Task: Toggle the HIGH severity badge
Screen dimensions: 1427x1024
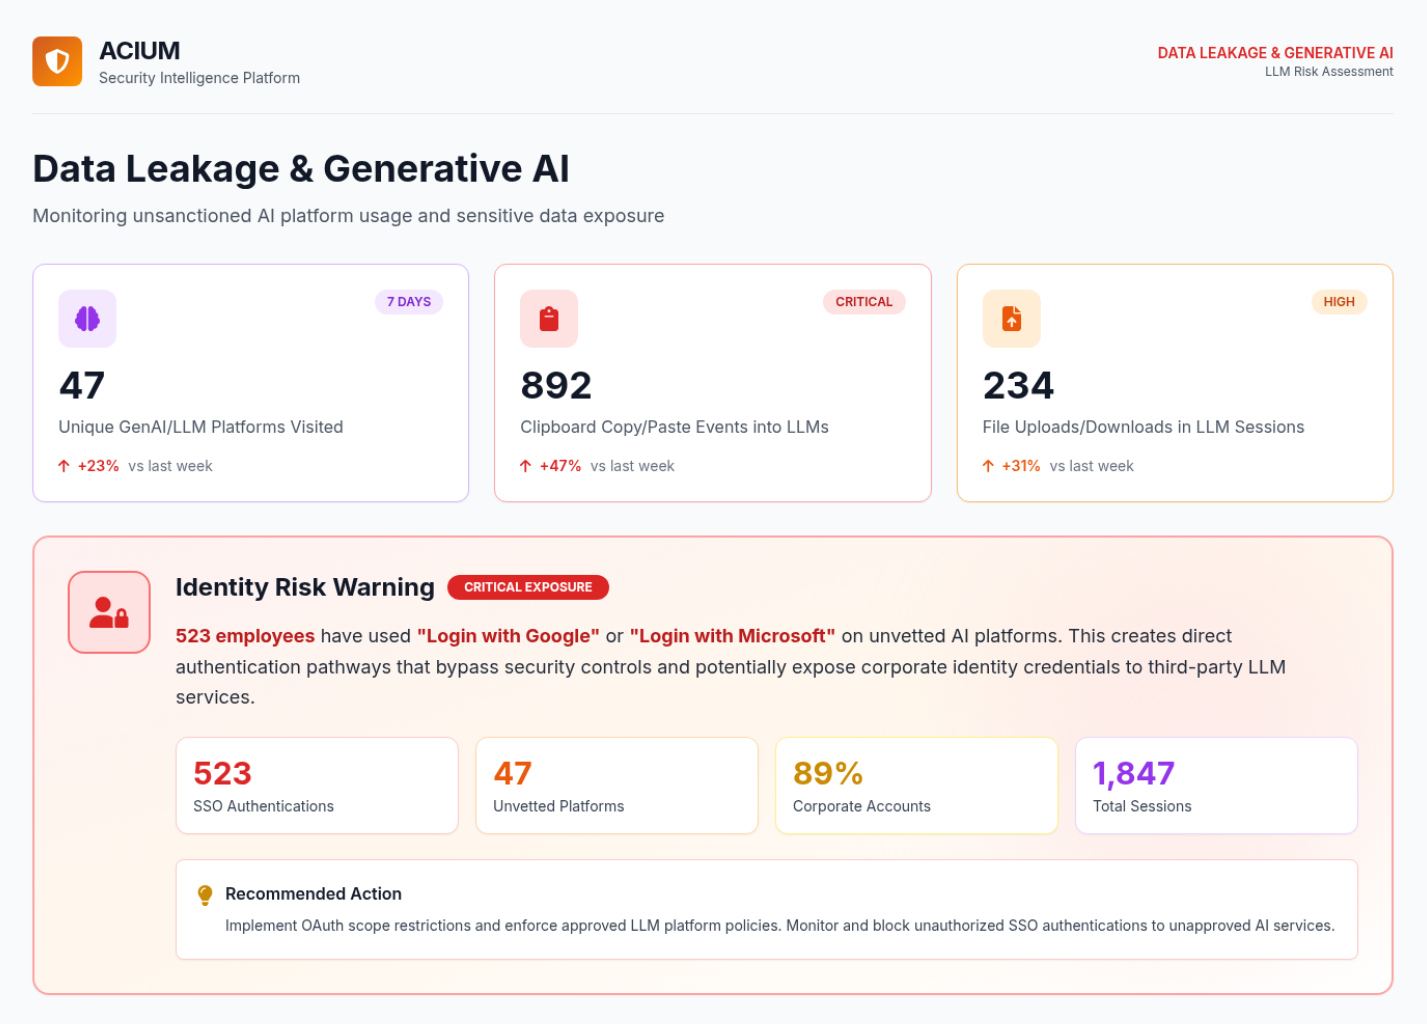Action: pyautogui.click(x=1338, y=301)
